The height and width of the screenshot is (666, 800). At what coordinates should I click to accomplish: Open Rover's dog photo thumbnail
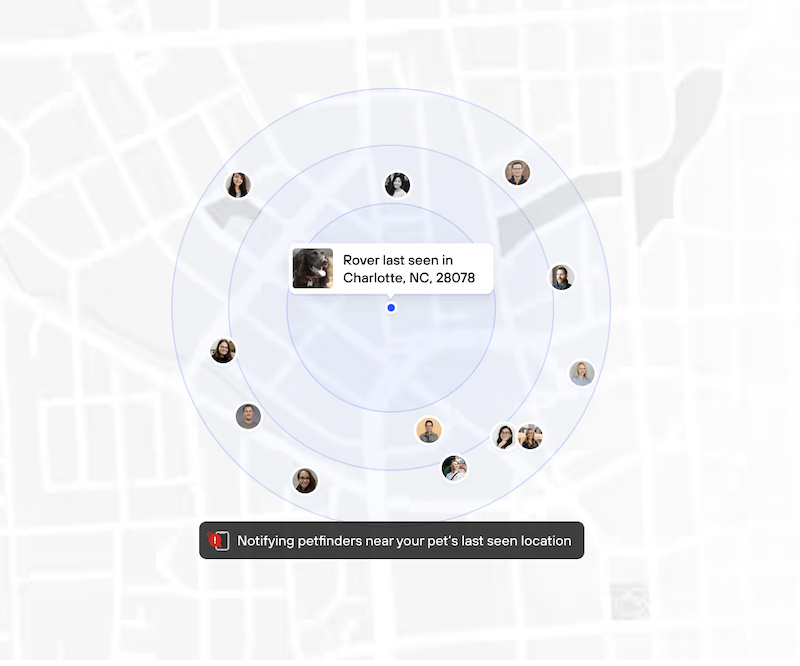[313, 269]
